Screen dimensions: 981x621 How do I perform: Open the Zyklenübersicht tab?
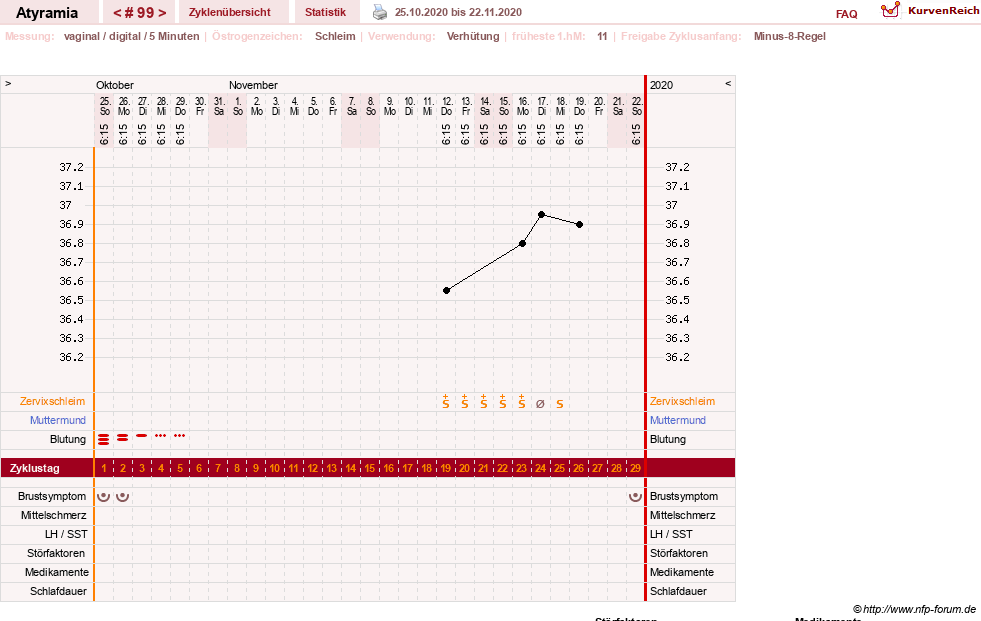pos(230,12)
